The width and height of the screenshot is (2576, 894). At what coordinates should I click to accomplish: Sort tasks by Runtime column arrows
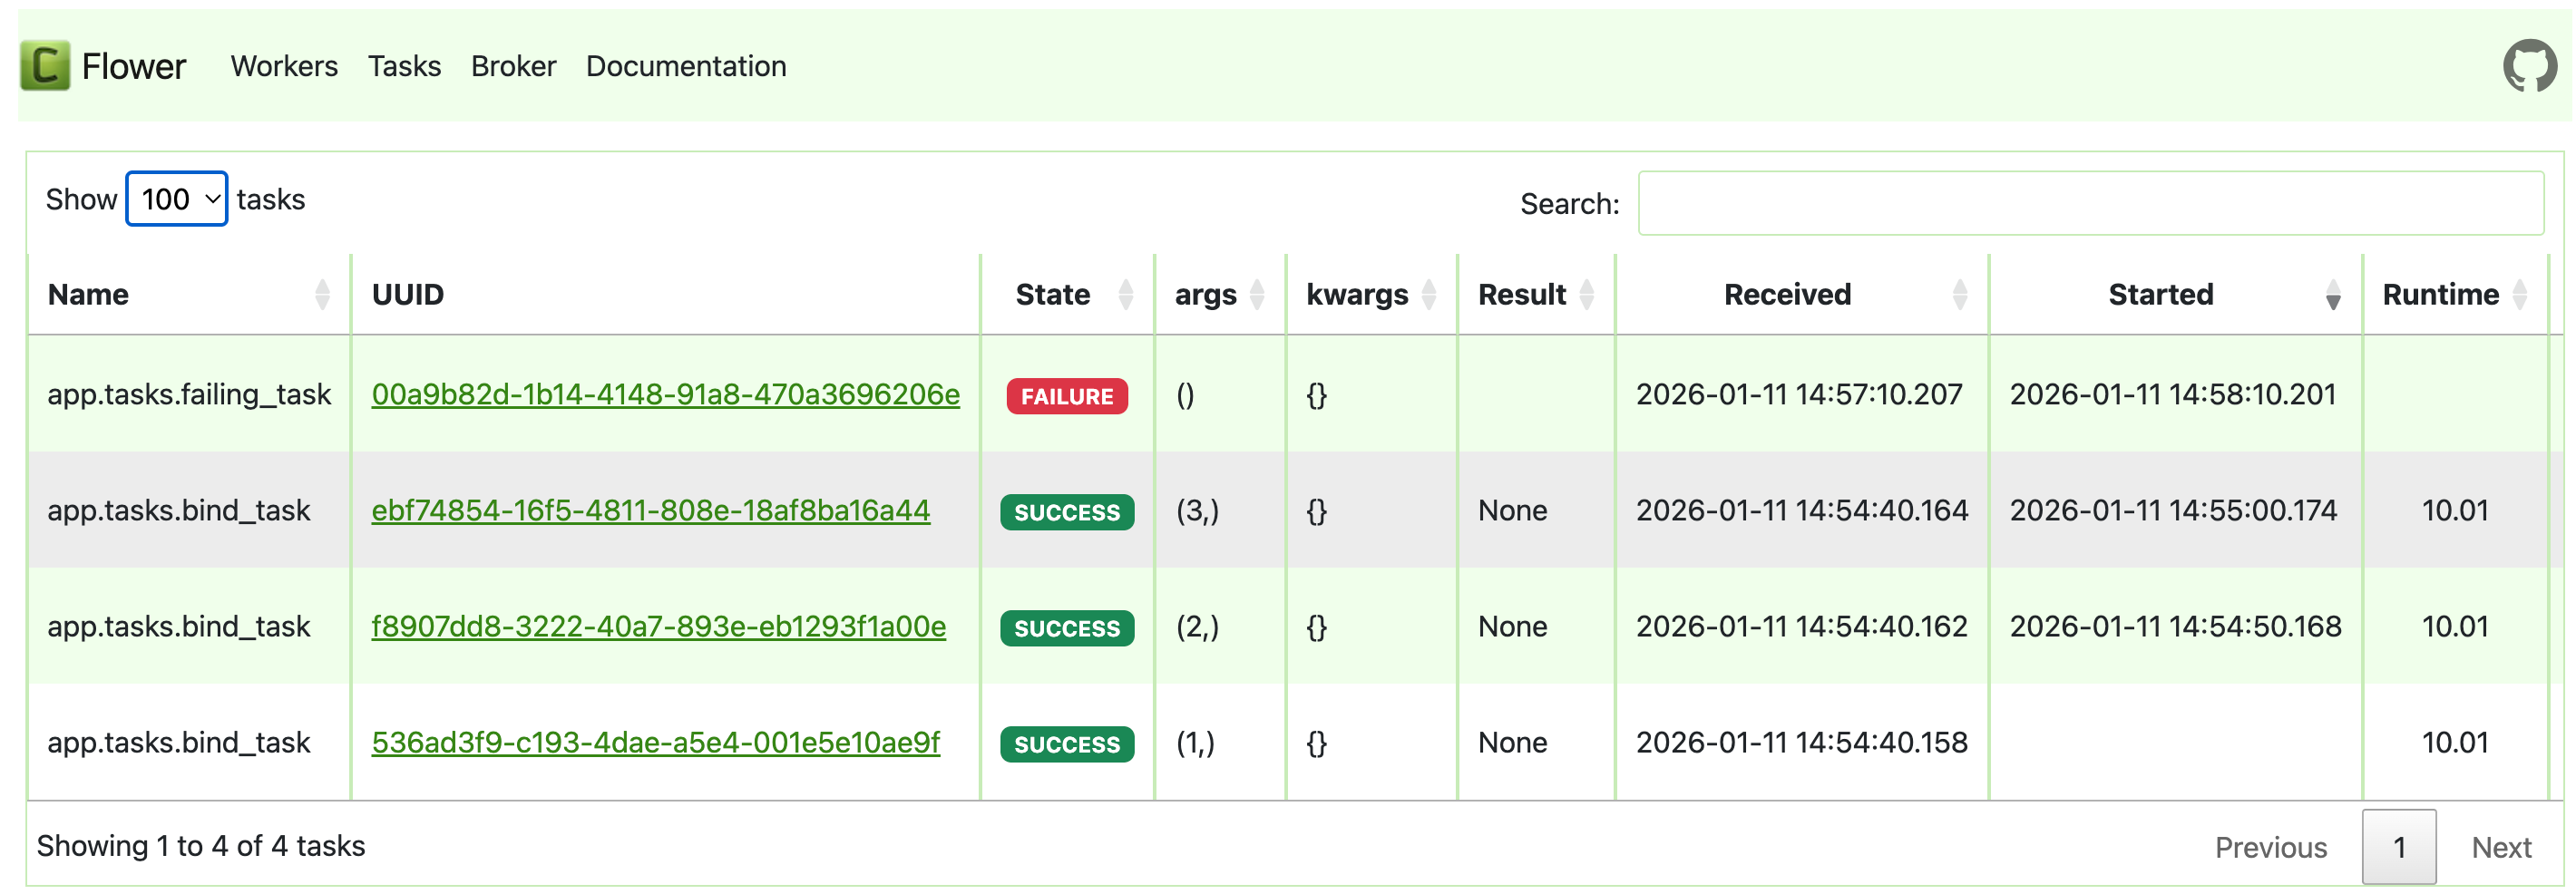click(x=2519, y=295)
